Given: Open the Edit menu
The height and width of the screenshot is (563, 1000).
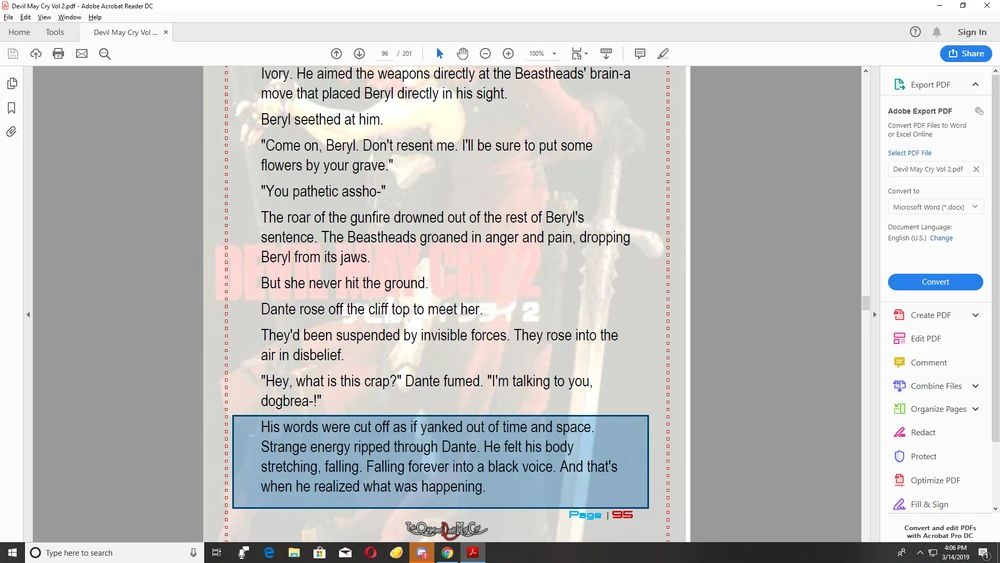Looking at the screenshot, I should (x=26, y=17).
